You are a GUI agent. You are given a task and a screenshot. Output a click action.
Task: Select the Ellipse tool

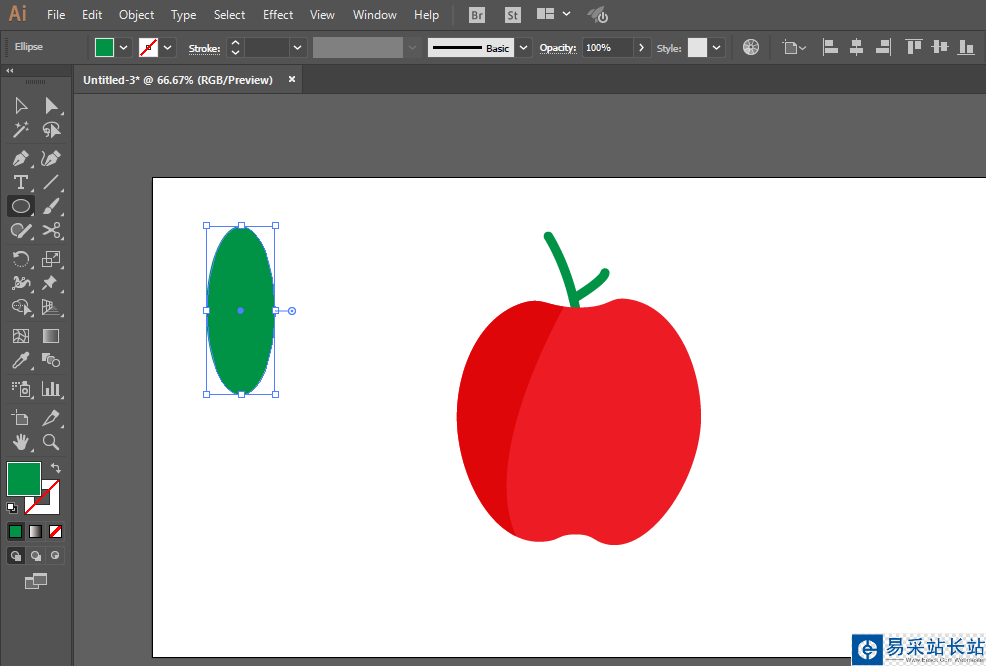(x=21, y=206)
